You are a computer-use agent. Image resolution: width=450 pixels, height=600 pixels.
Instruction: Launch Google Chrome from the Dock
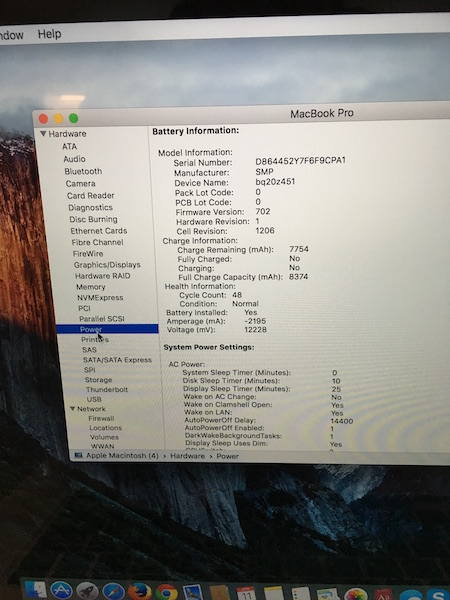tap(166, 592)
